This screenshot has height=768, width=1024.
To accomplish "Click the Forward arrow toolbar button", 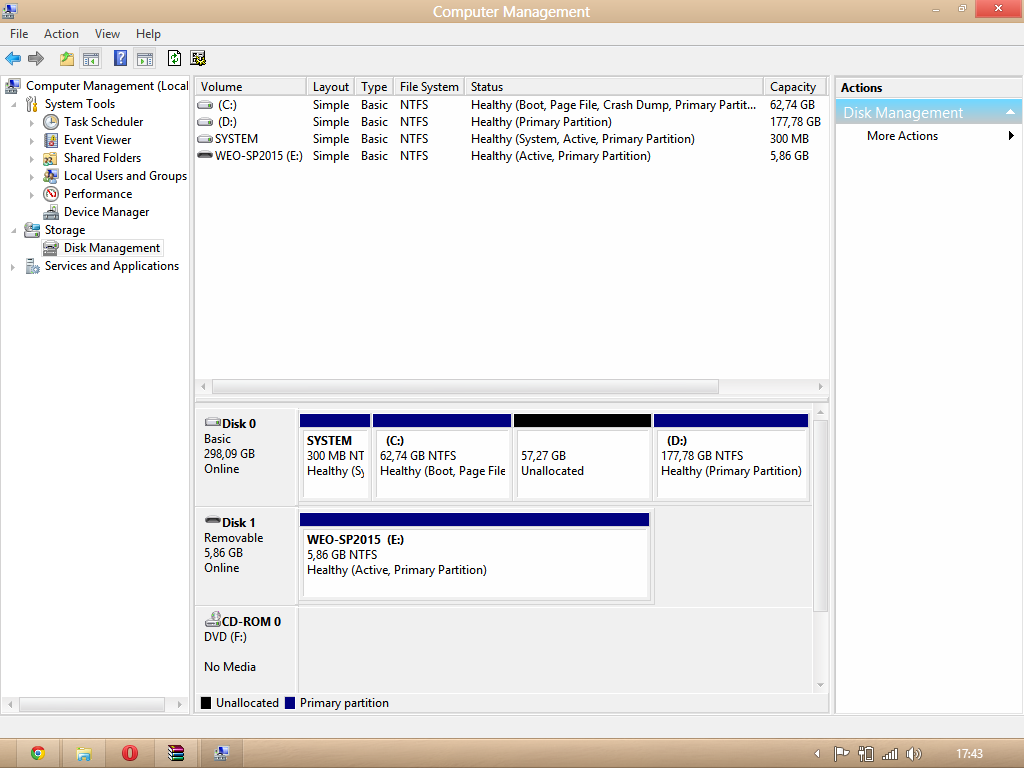I will [x=36, y=59].
